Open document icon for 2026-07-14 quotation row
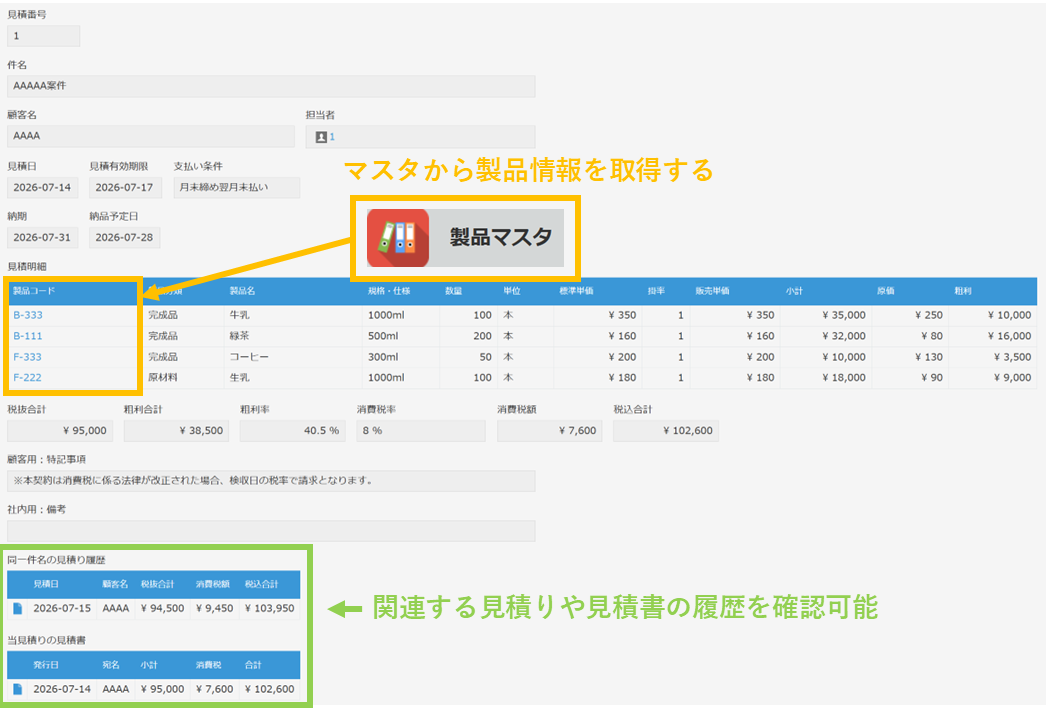The image size is (1046, 714). [18, 689]
